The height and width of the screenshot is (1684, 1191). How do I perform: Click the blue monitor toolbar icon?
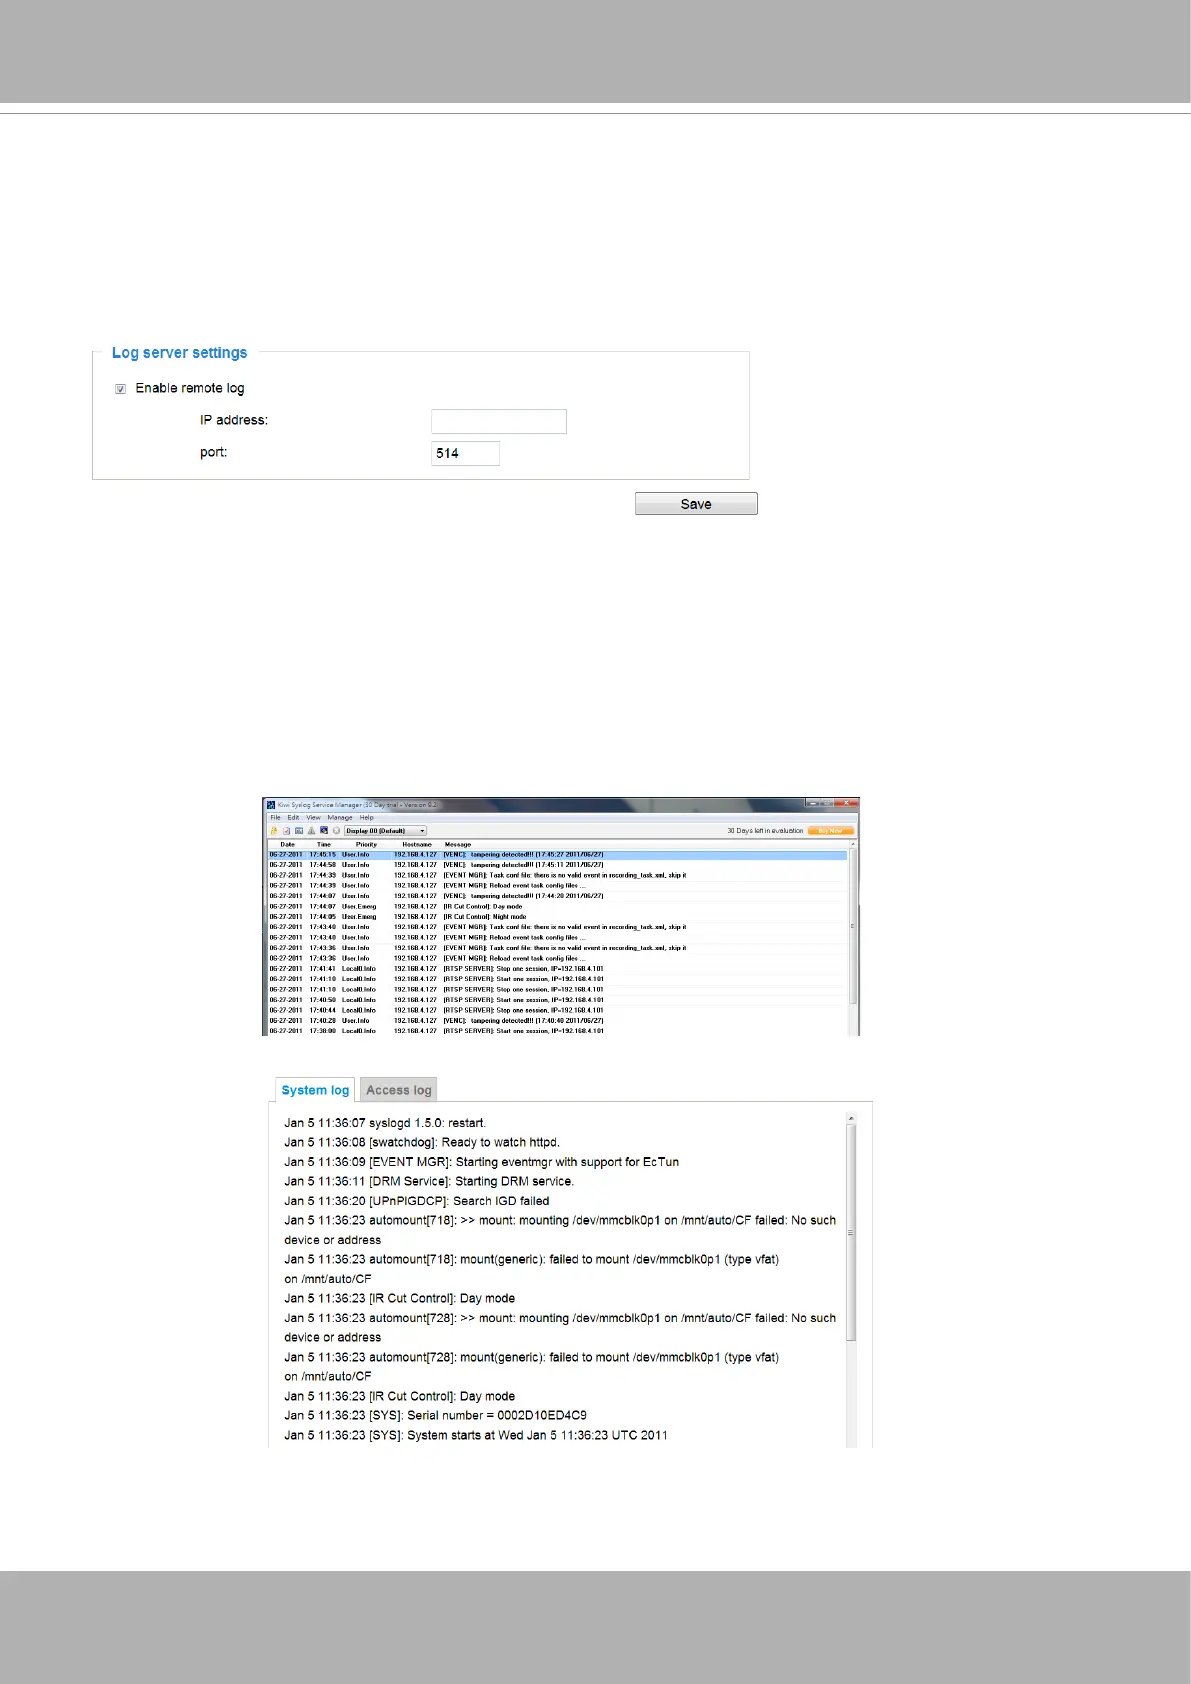324,831
